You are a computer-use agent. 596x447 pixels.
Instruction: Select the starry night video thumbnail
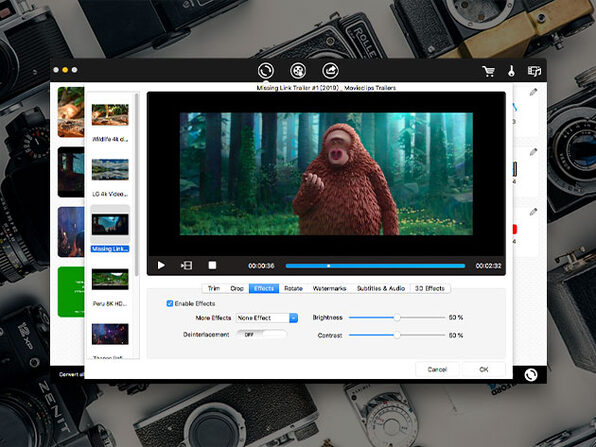point(110,334)
